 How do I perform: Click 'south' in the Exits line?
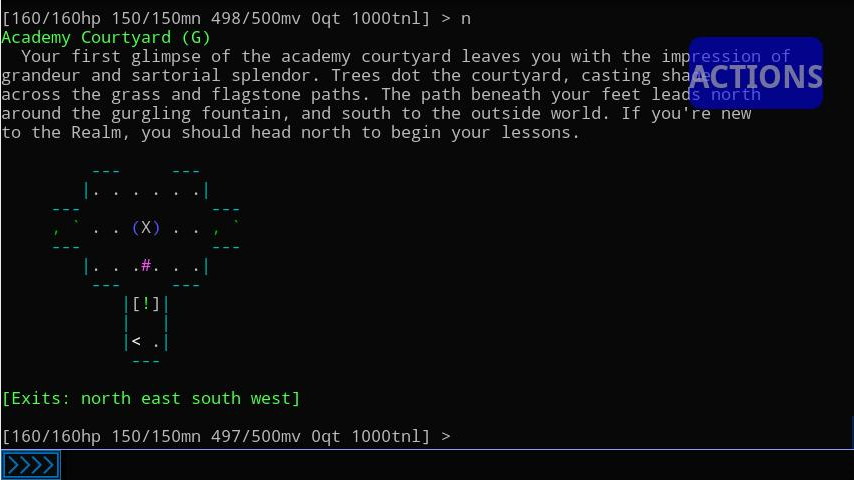(216, 398)
